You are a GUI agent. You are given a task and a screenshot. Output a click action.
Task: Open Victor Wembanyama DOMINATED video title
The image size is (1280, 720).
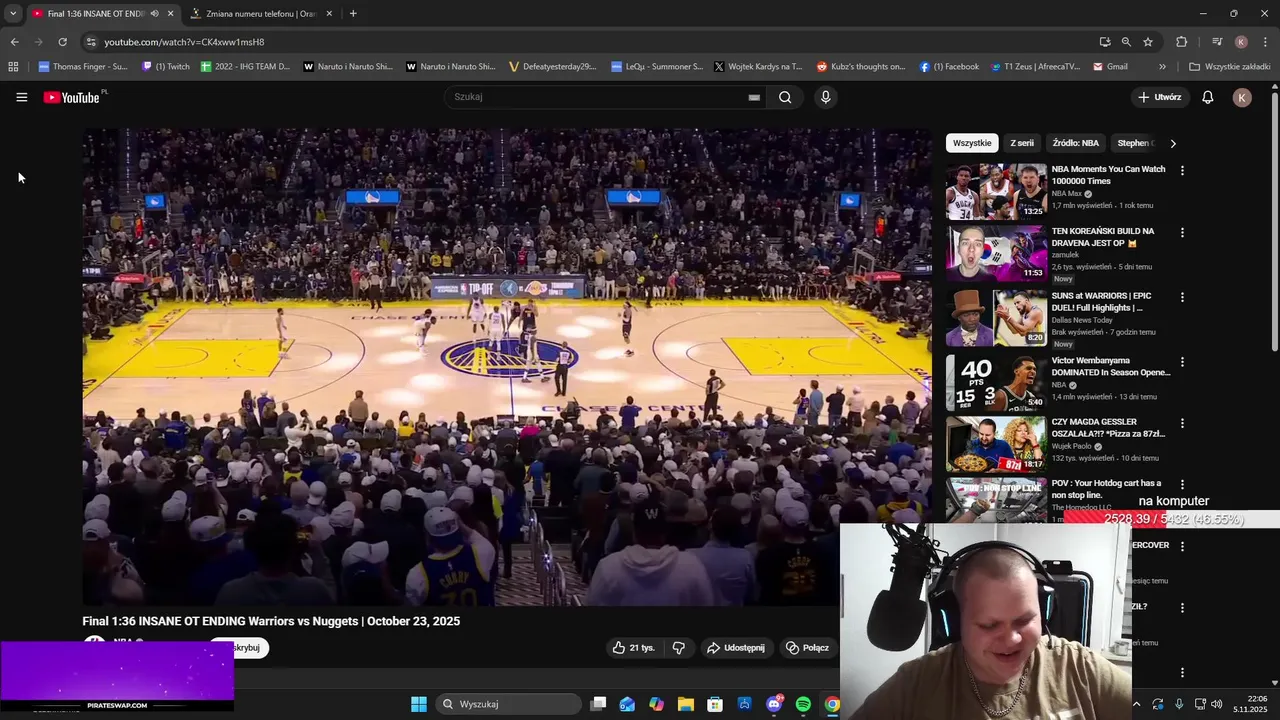1110,366
